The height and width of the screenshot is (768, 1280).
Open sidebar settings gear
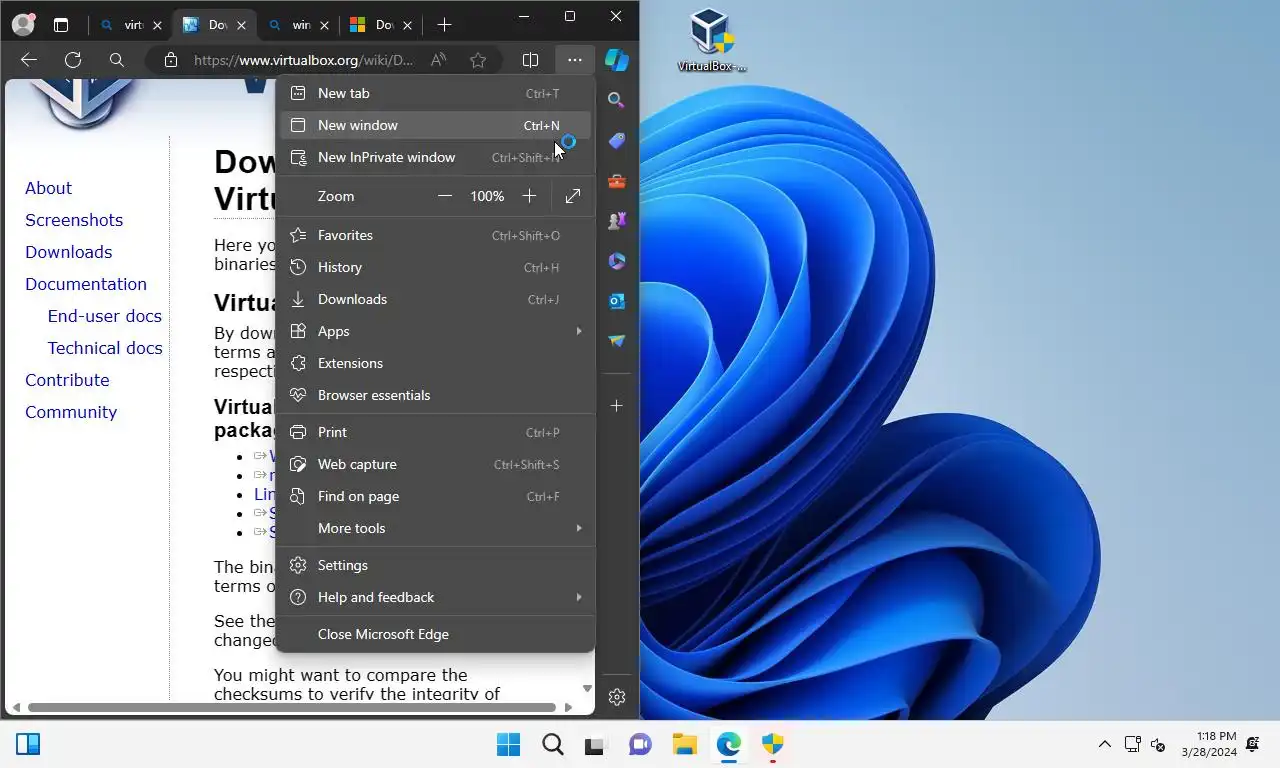(x=617, y=697)
